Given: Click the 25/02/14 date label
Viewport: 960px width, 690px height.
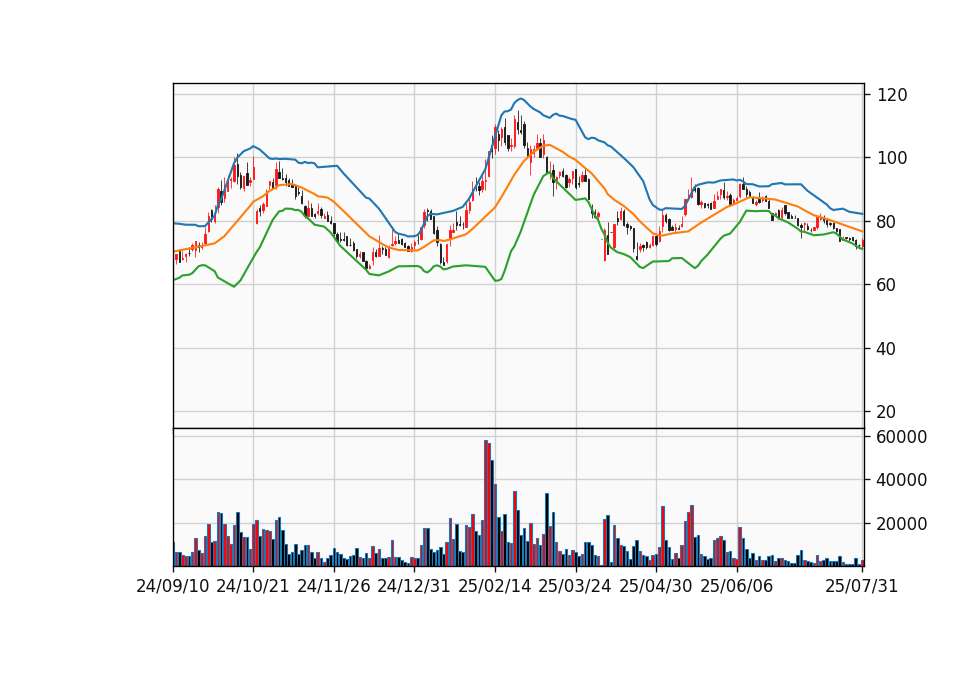Looking at the screenshot, I should click(495, 586).
